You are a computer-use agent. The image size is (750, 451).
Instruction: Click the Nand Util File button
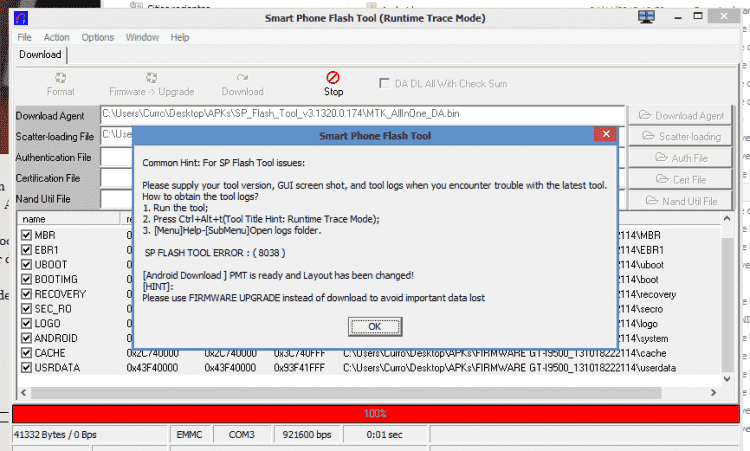(680, 201)
